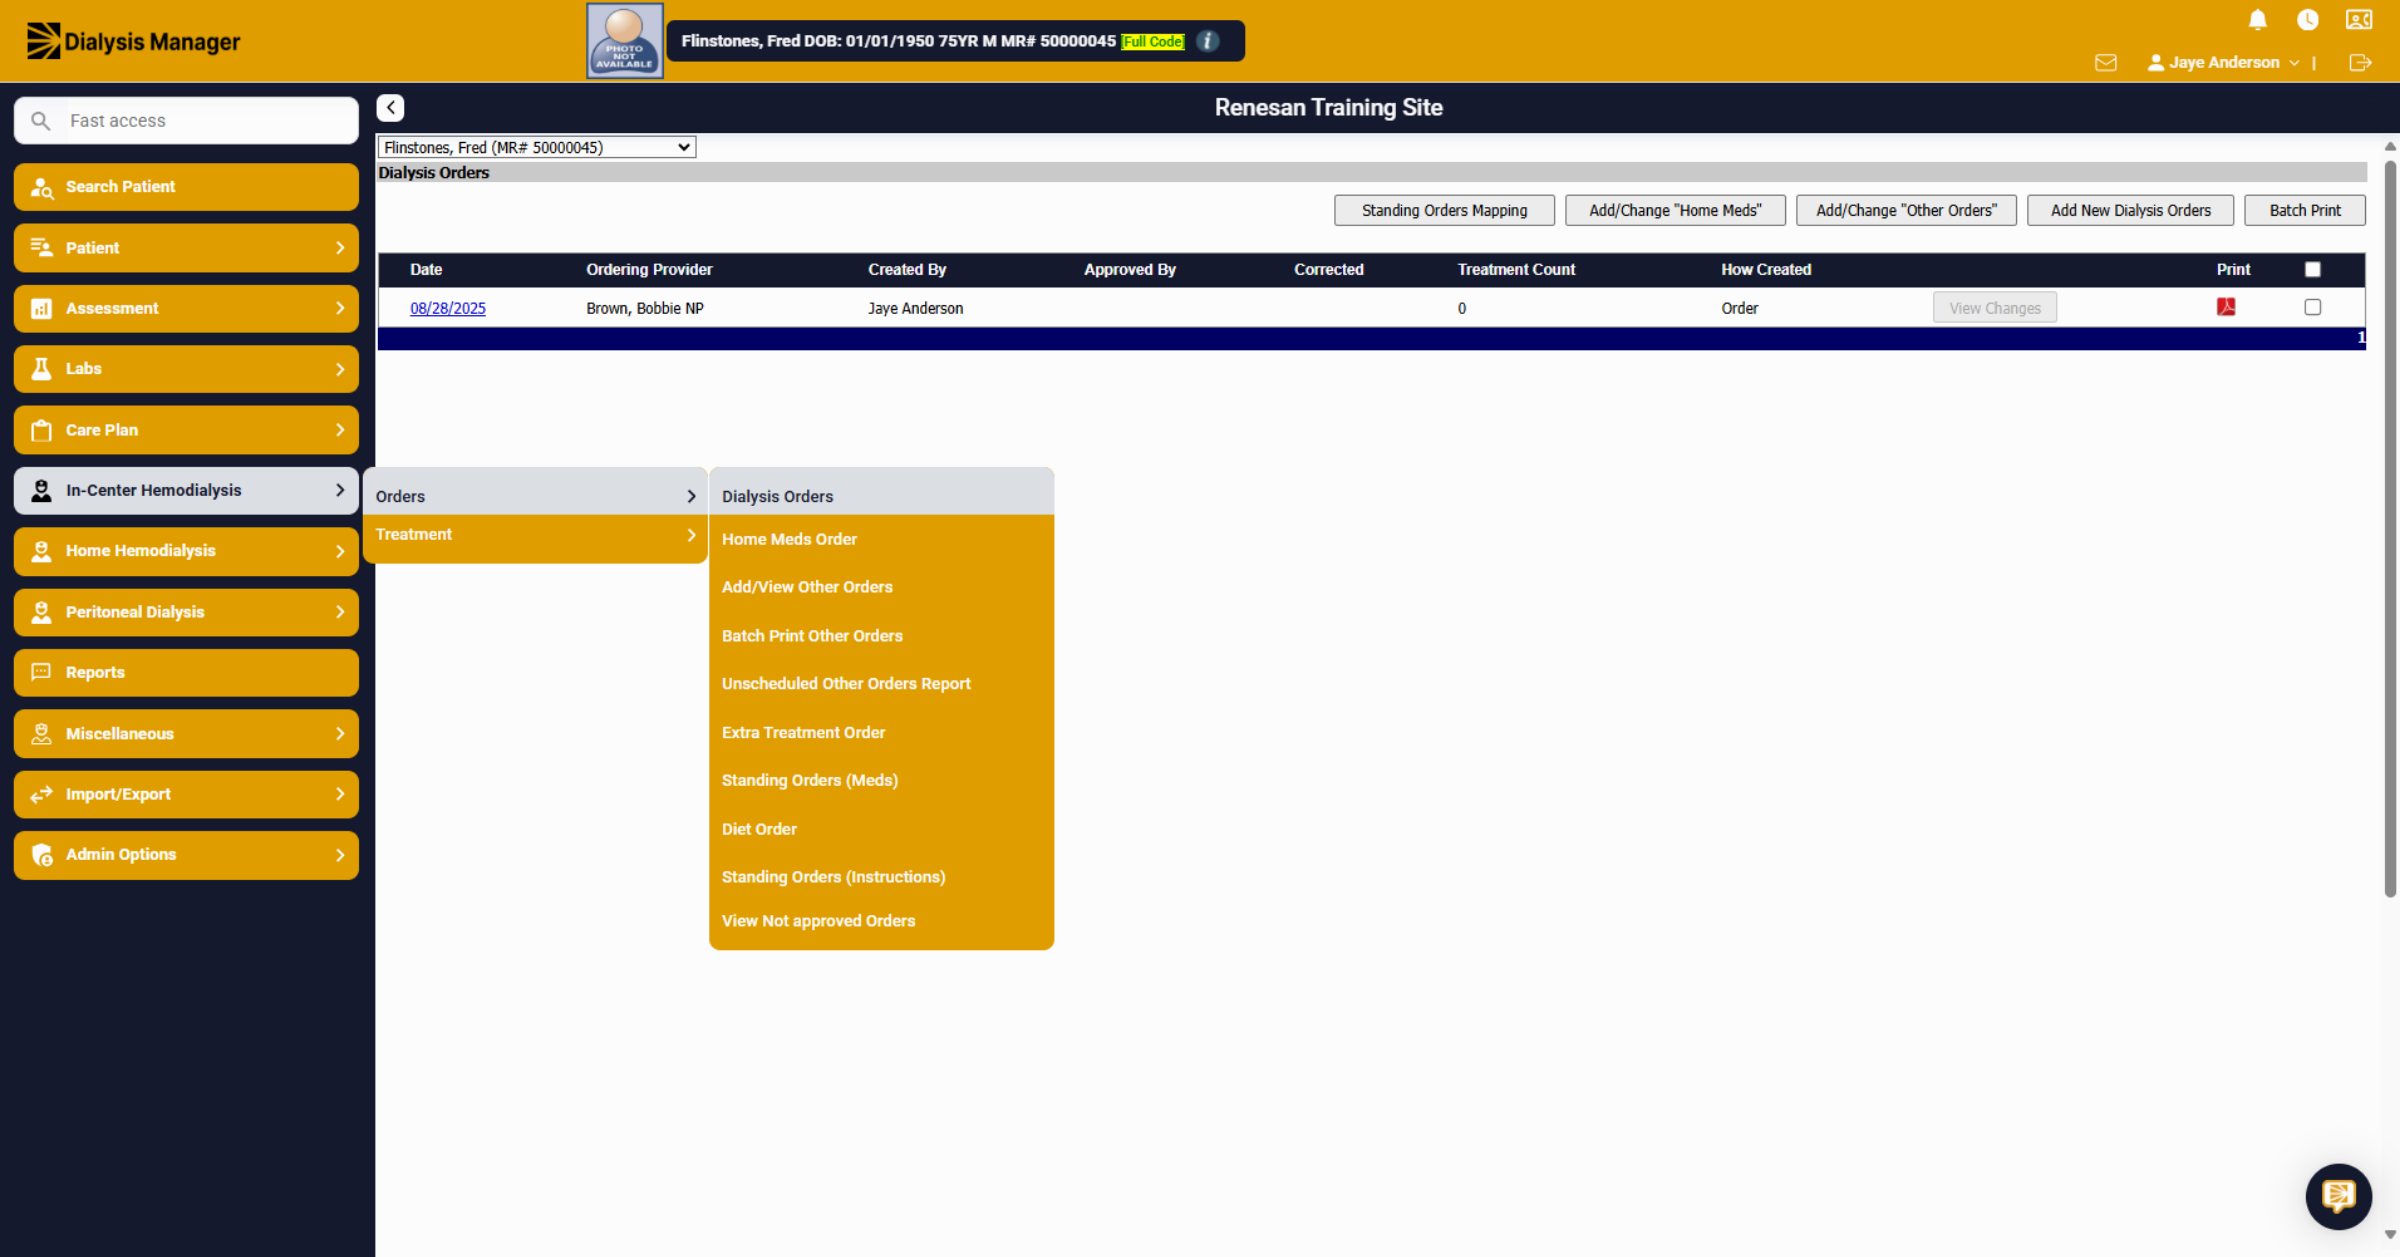
Task: Click the Fast access search field
Action: coord(187,120)
